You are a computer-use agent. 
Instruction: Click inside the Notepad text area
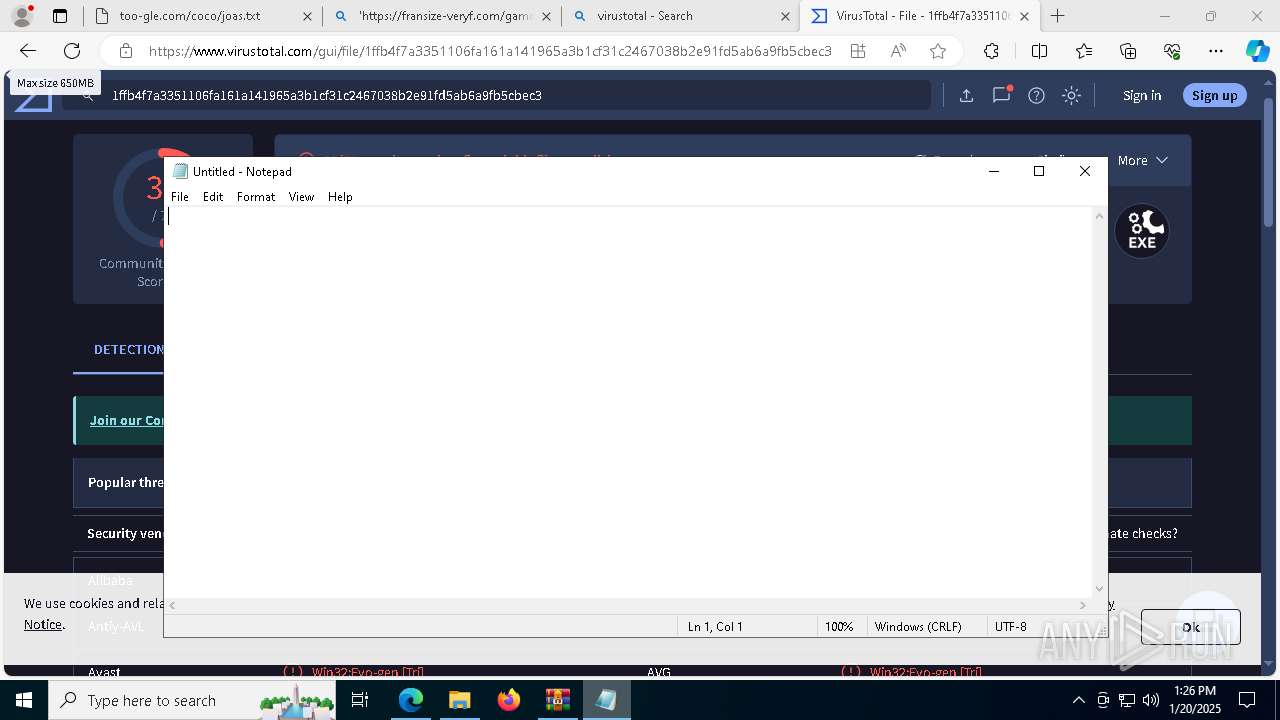click(629, 401)
